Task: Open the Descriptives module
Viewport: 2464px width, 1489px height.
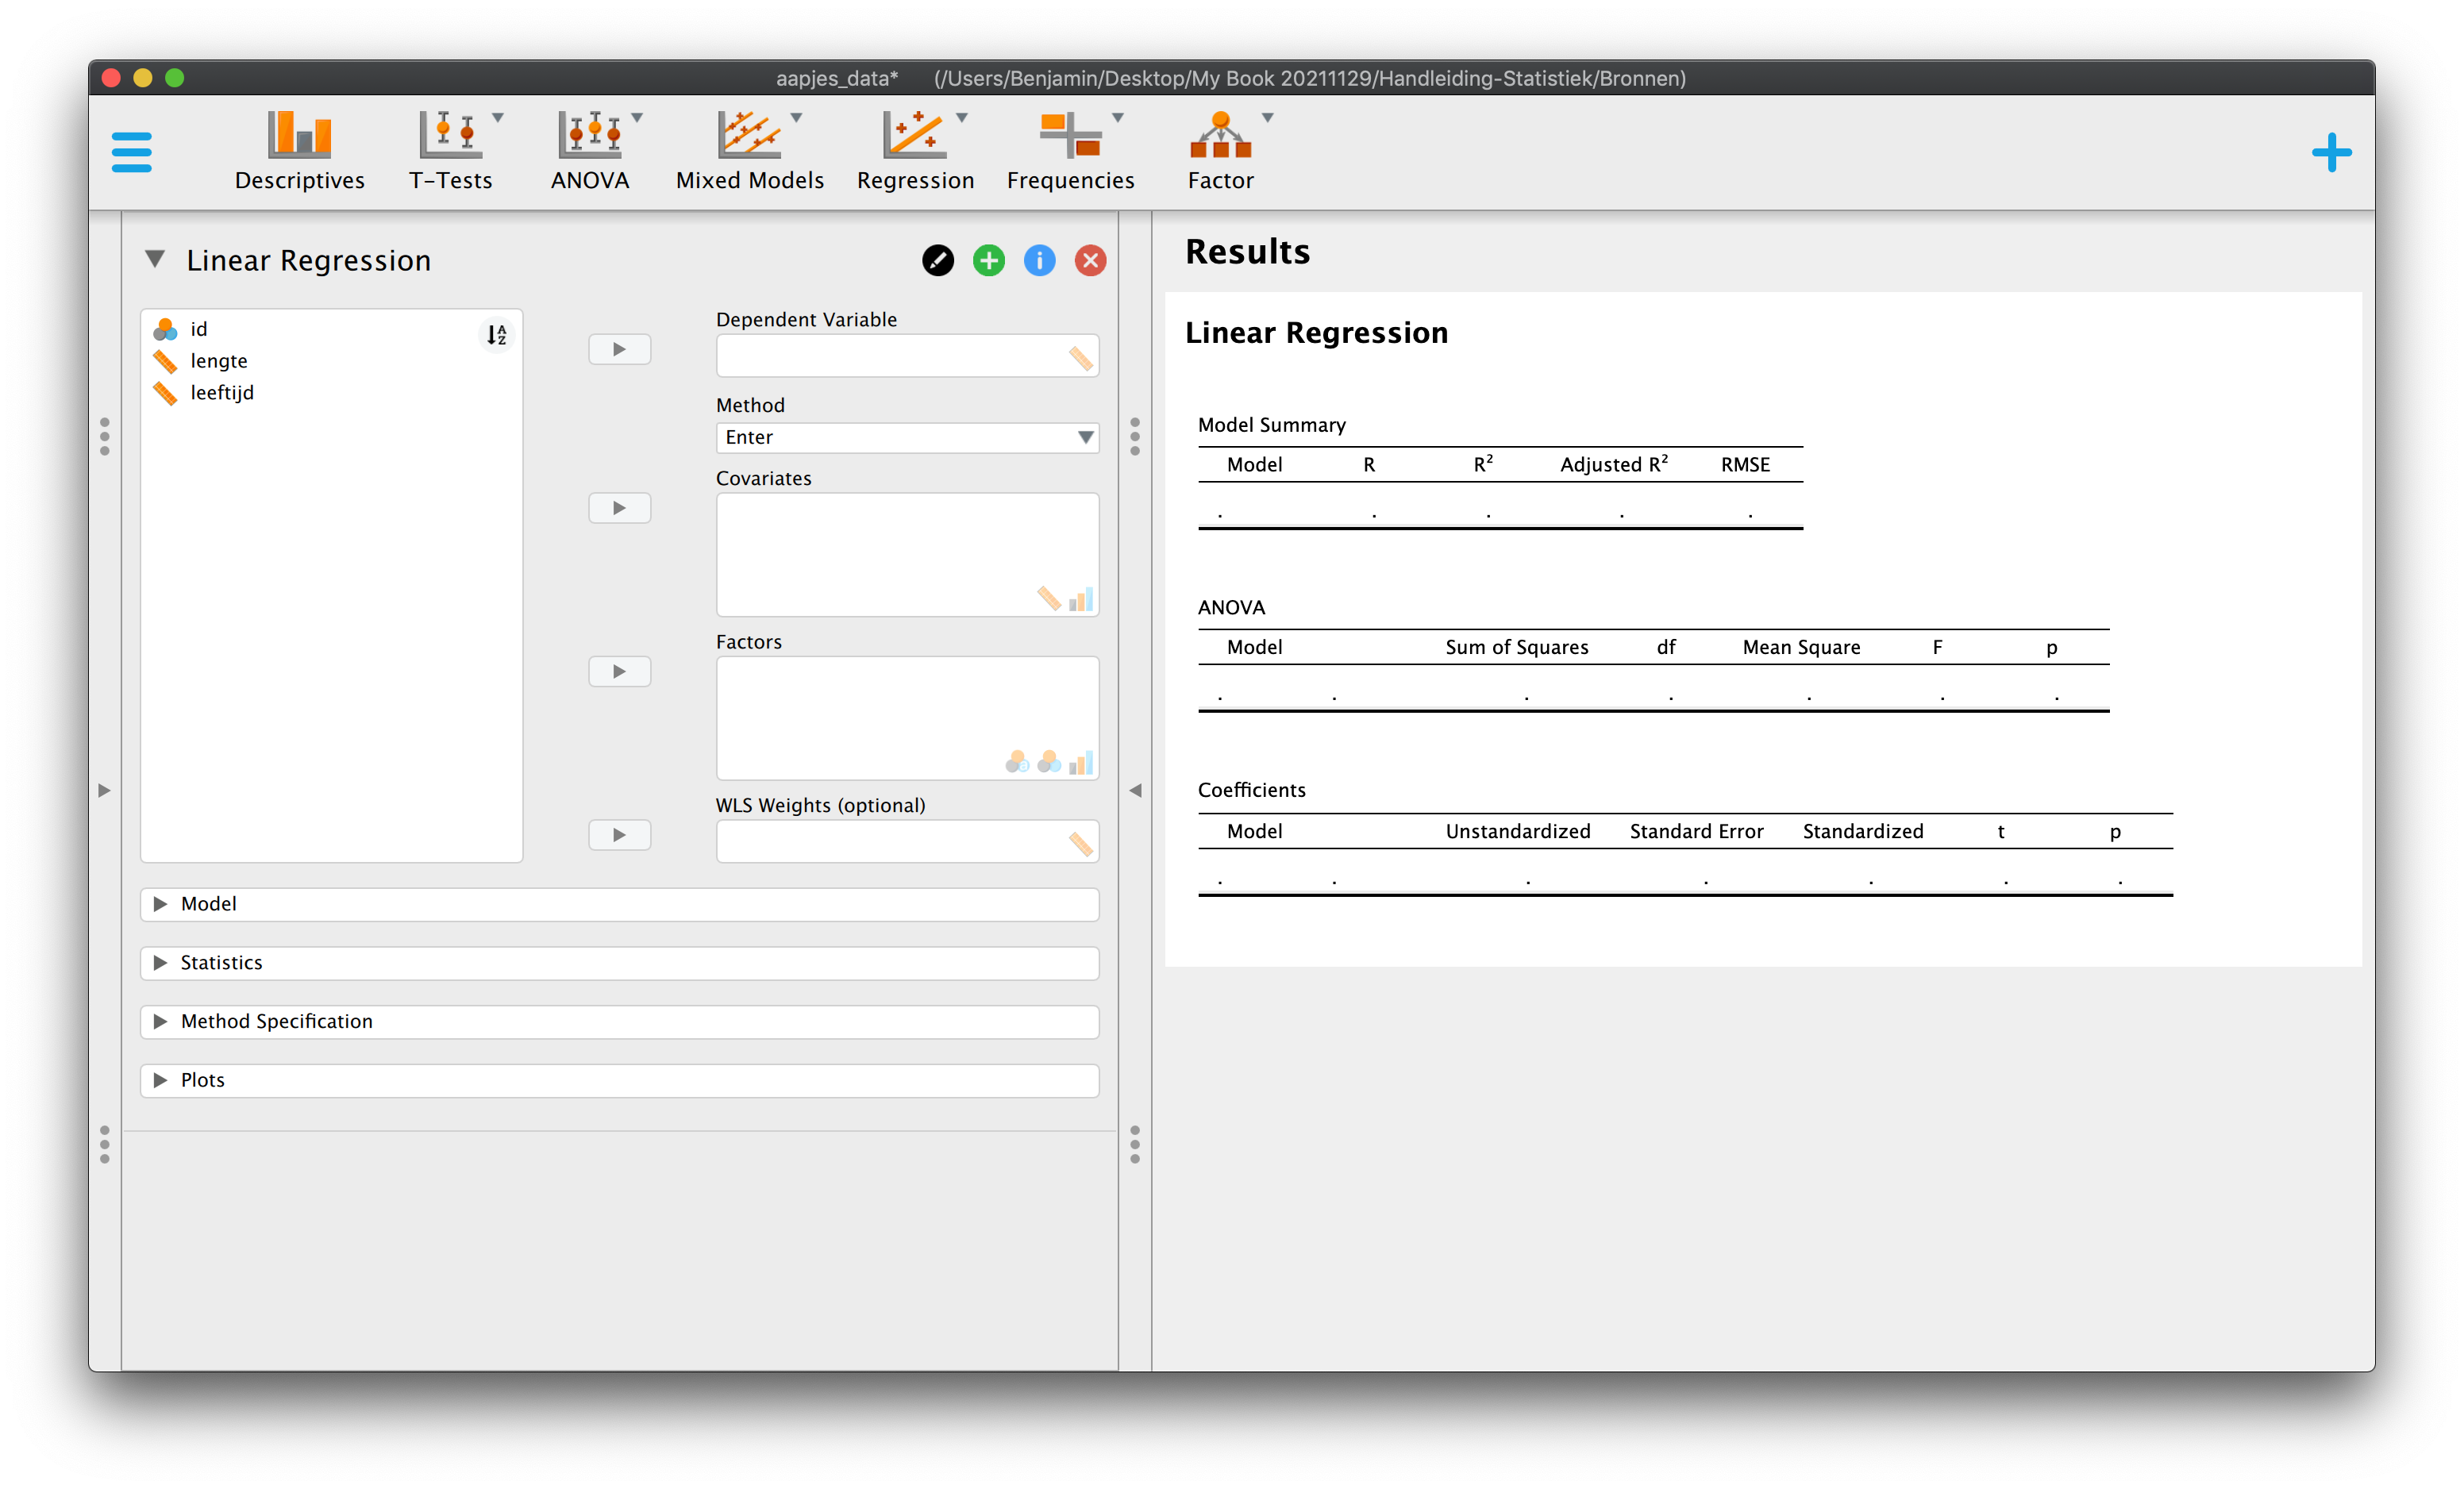Action: (x=299, y=150)
